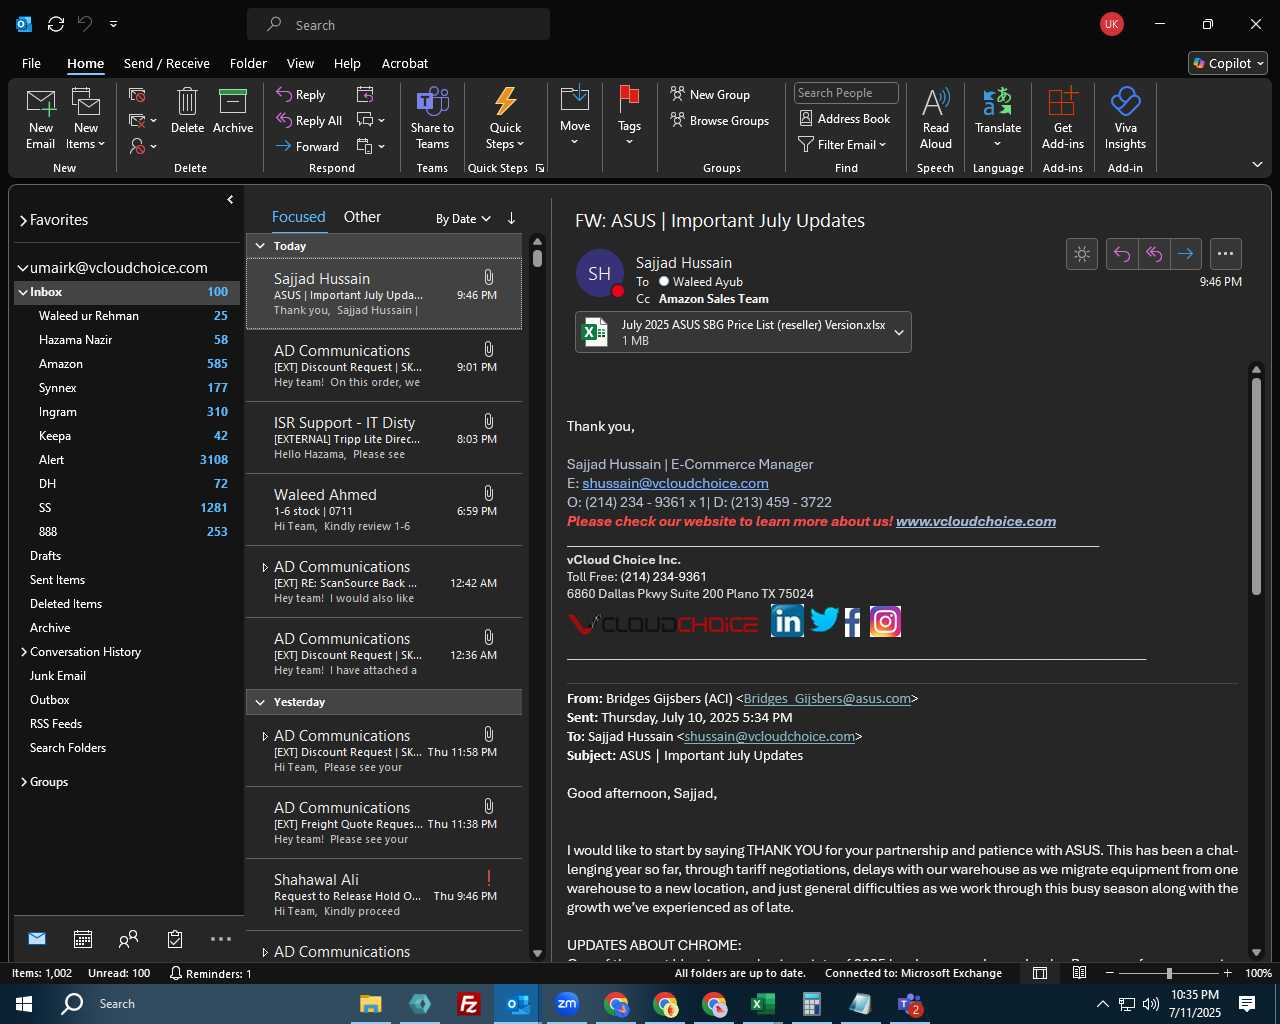1280x1024 pixels.
Task: Delete the selected message
Action: pyautogui.click(x=187, y=110)
